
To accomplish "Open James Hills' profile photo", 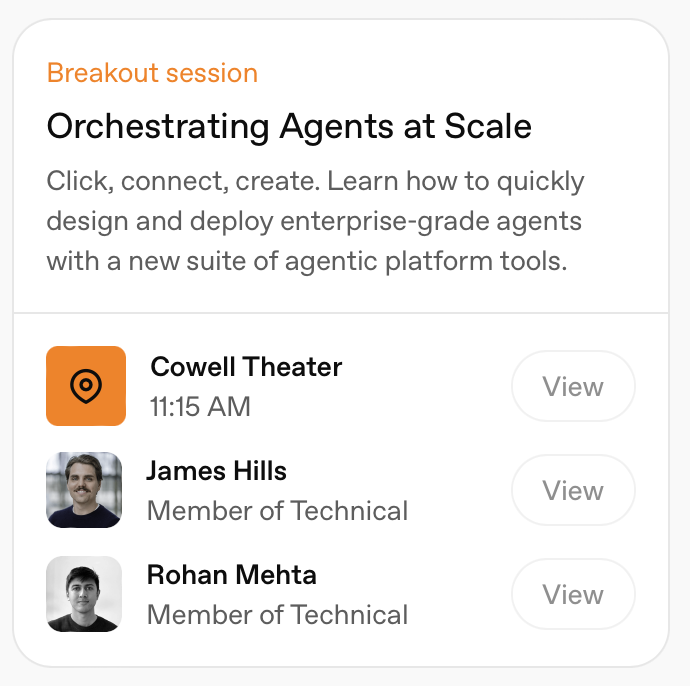I will [x=84, y=490].
